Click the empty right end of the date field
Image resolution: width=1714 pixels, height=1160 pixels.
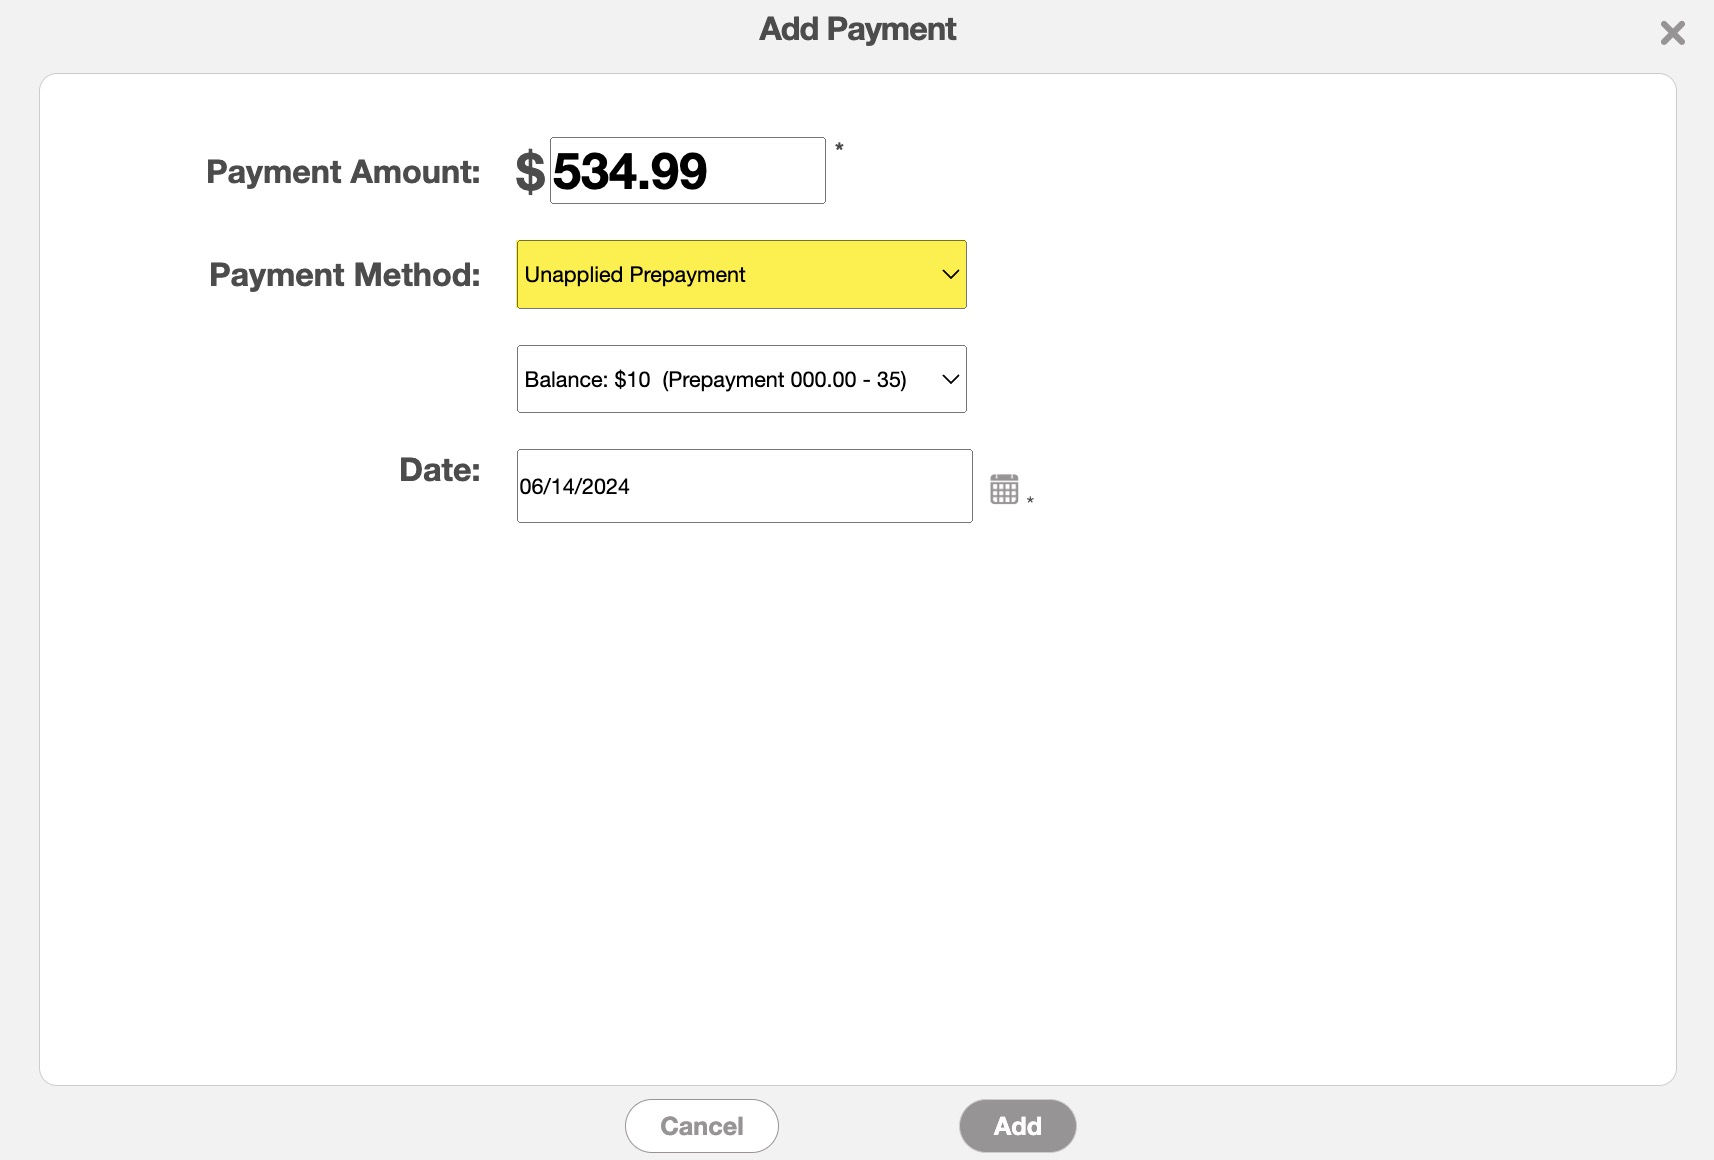900,487
